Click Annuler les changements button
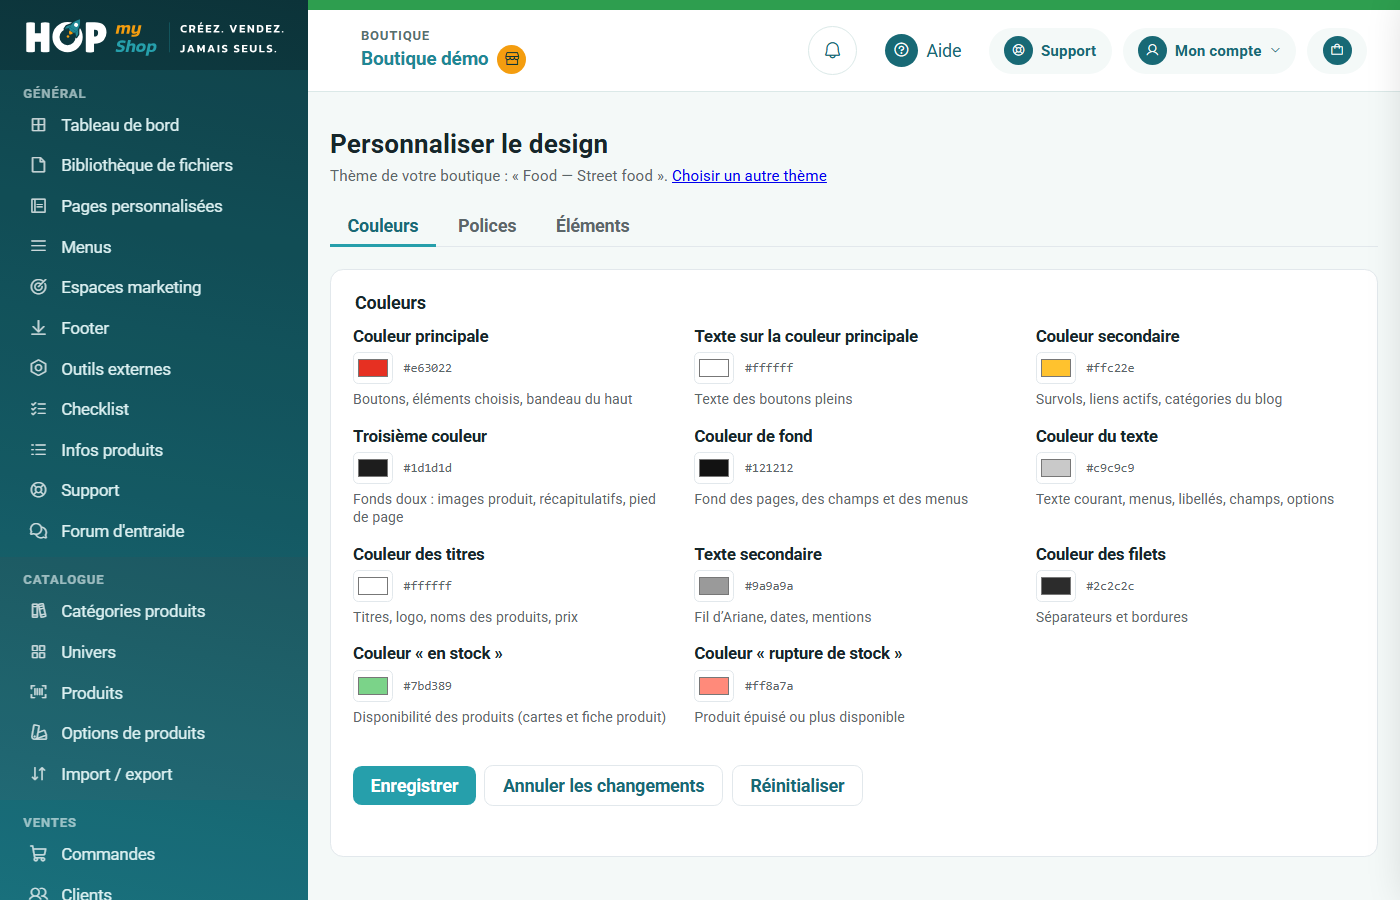The height and width of the screenshot is (900, 1400). tap(604, 785)
